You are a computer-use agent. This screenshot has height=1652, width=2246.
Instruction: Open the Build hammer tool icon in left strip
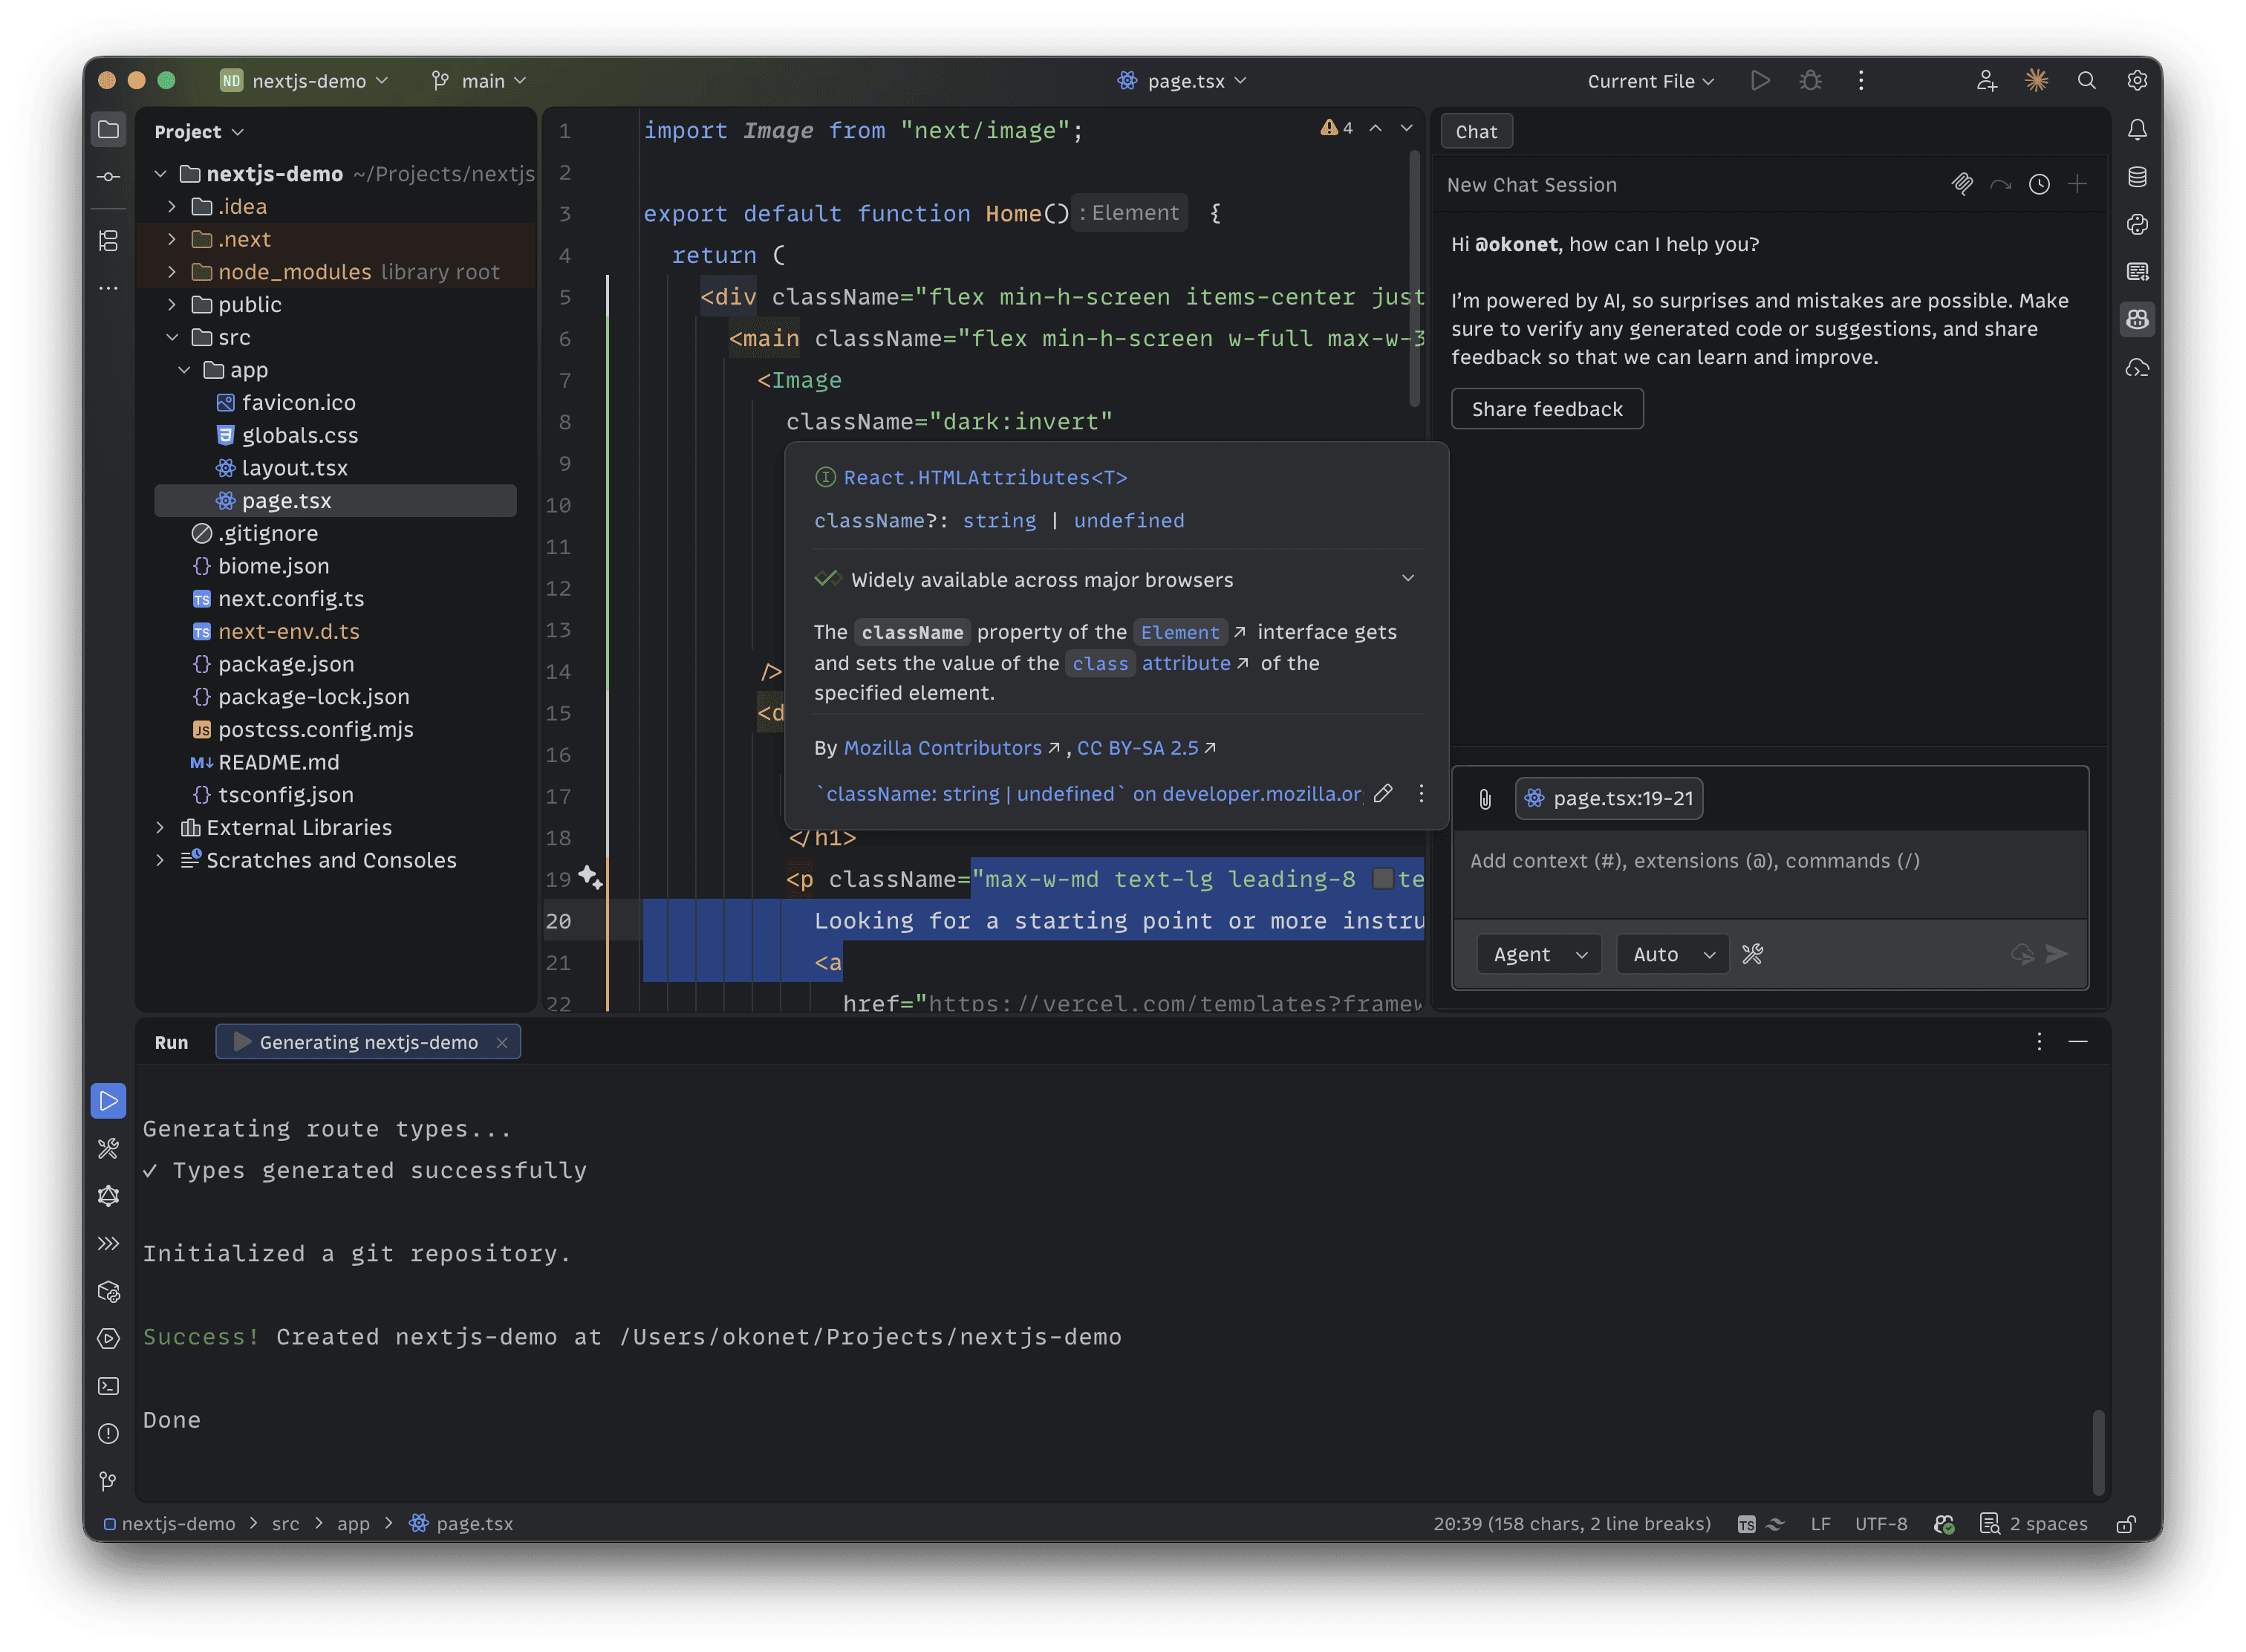(x=108, y=1149)
